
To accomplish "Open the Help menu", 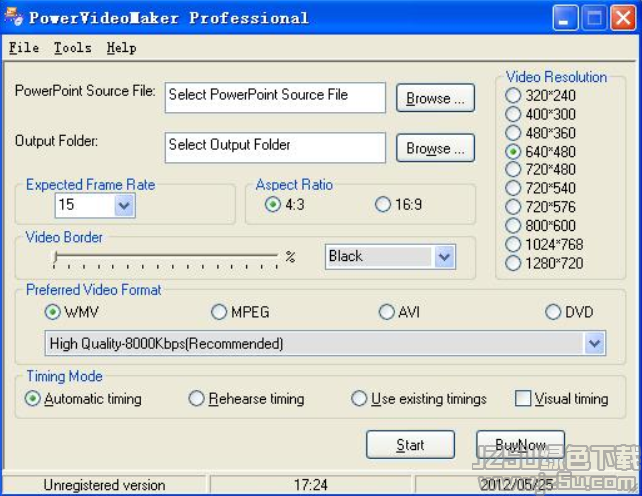I will [121, 48].
